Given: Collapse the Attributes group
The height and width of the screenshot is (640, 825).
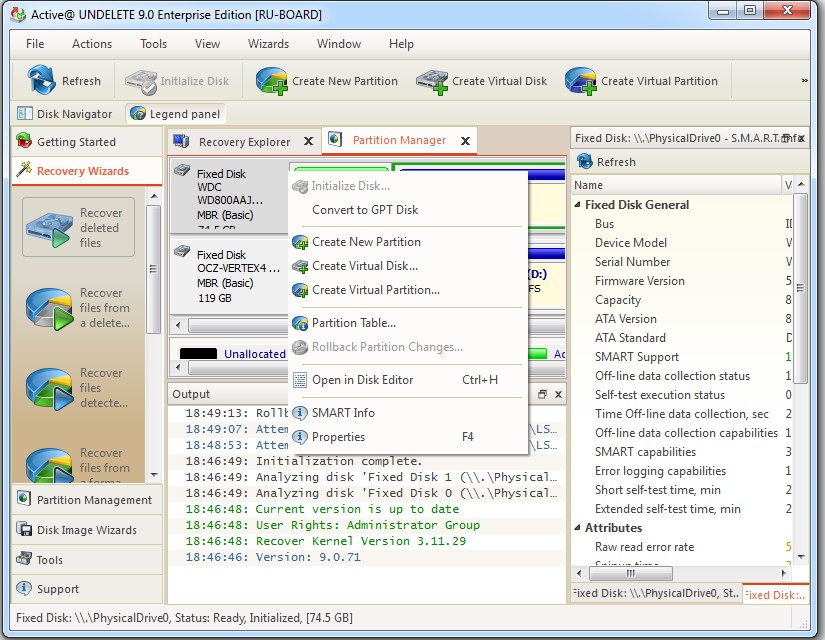Looking at the screenshot, I should [578, 527].
